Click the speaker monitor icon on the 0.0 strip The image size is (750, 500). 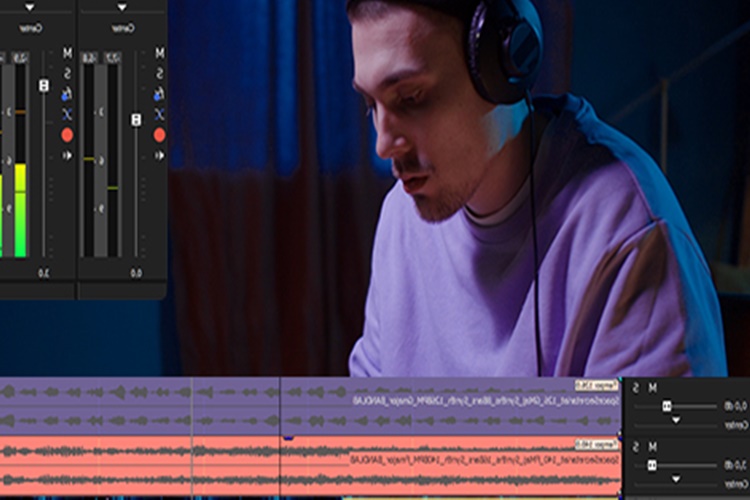[159, 156]
